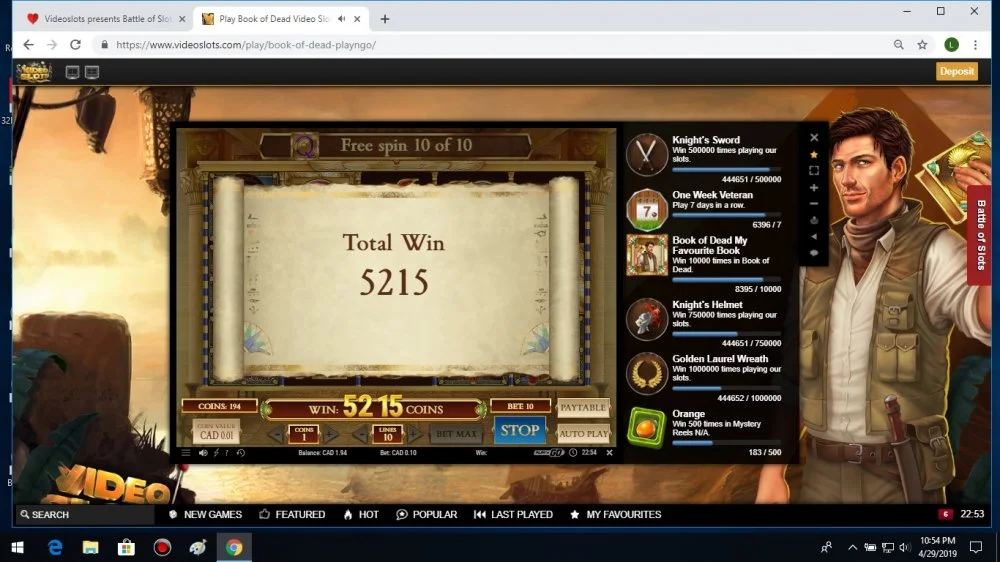
Task: Reload the page
Action: 75,45
